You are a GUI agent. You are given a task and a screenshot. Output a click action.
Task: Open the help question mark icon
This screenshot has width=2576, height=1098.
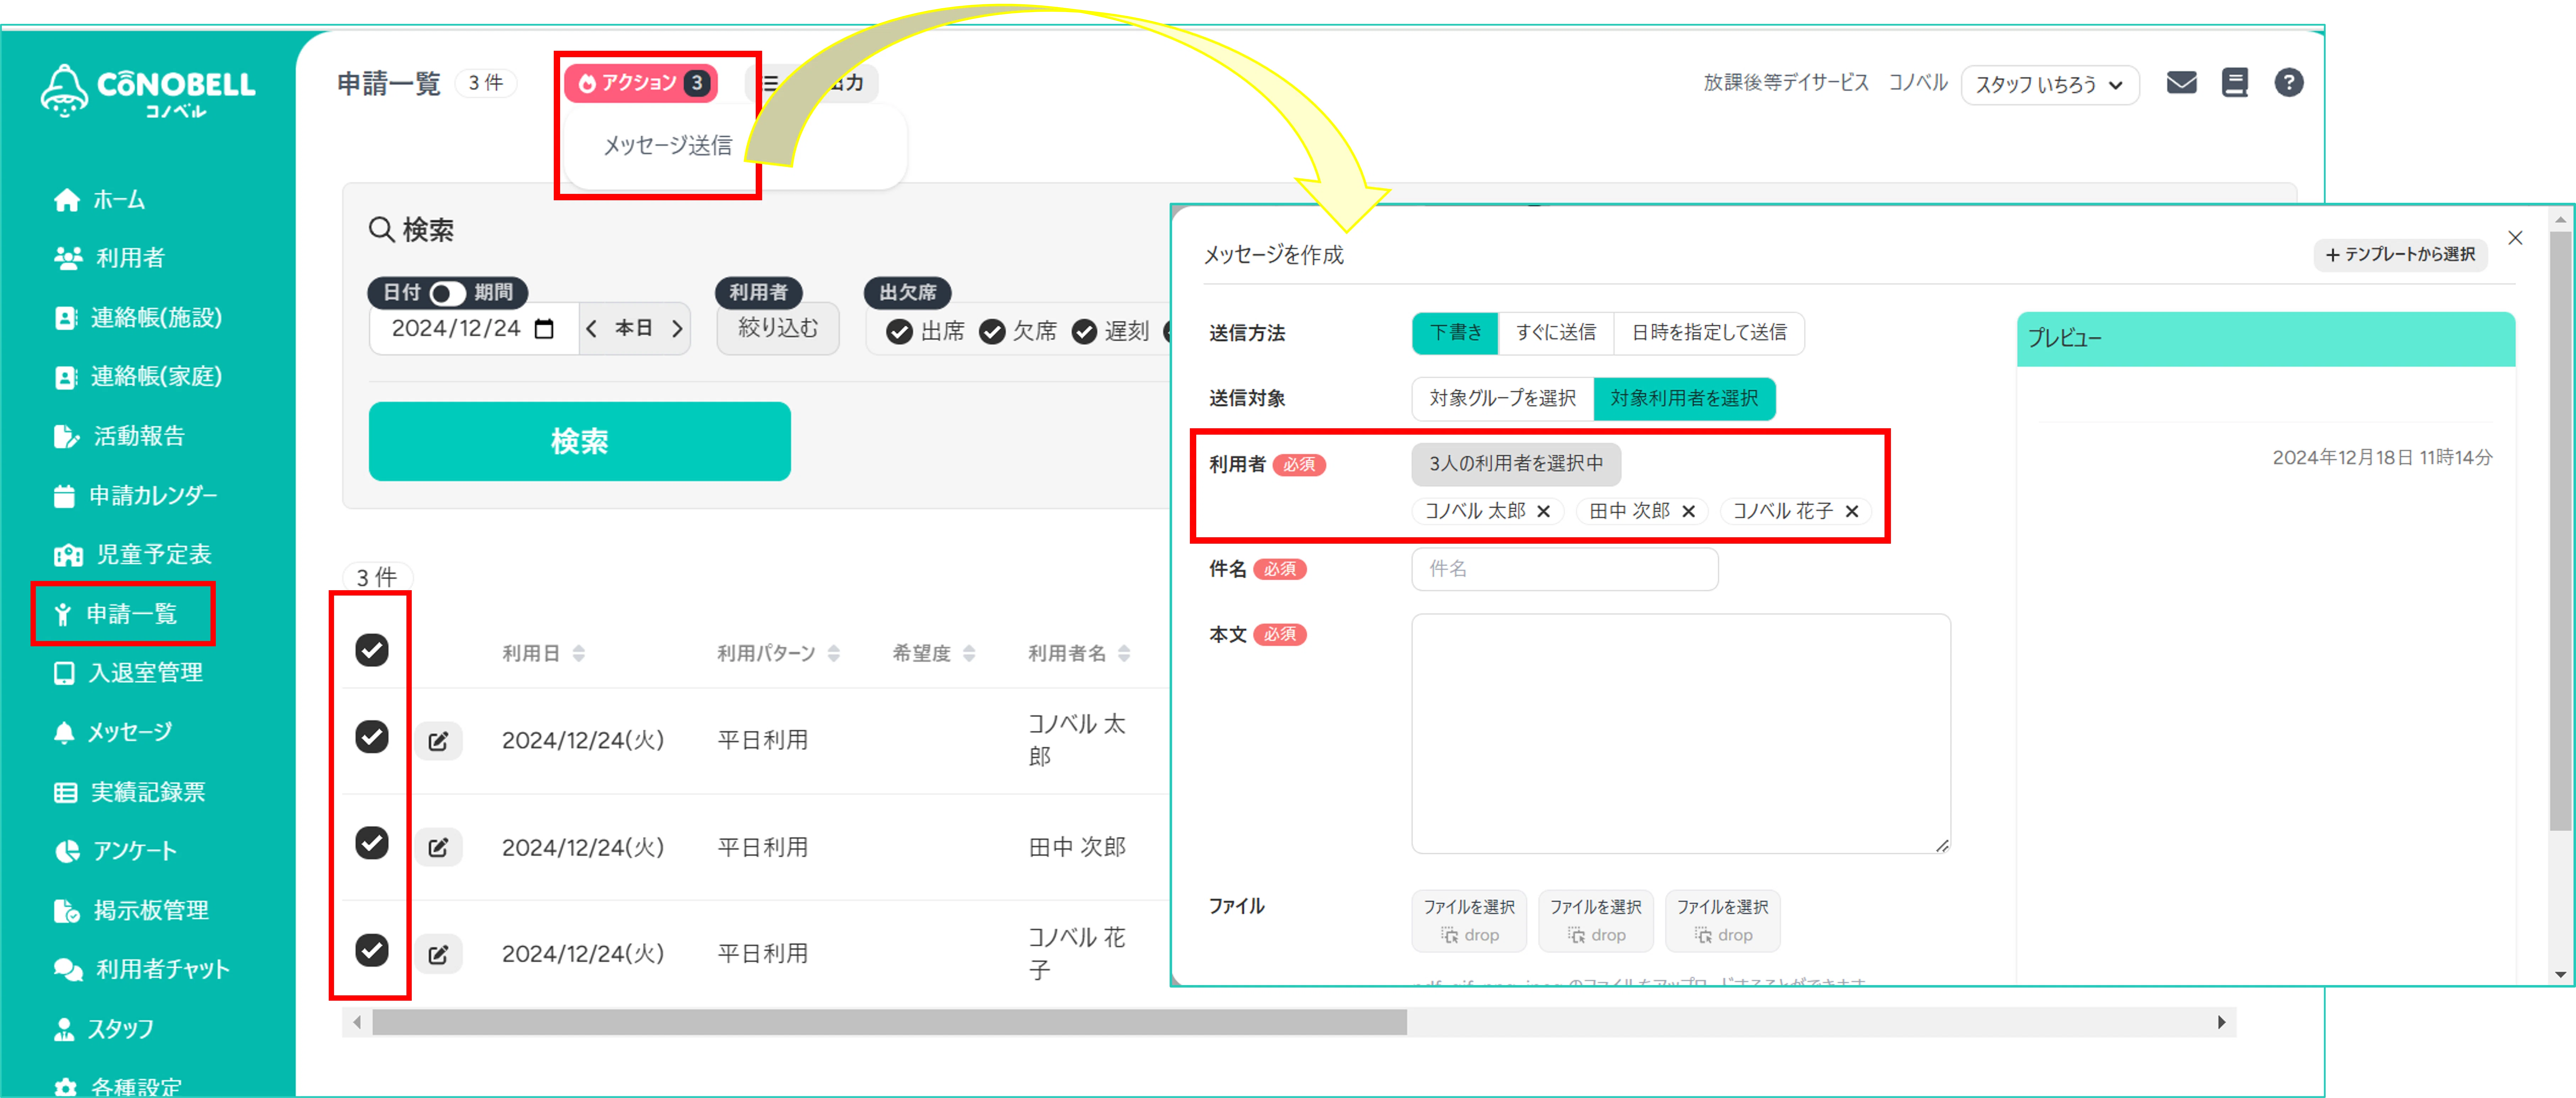click(2288, 83)
